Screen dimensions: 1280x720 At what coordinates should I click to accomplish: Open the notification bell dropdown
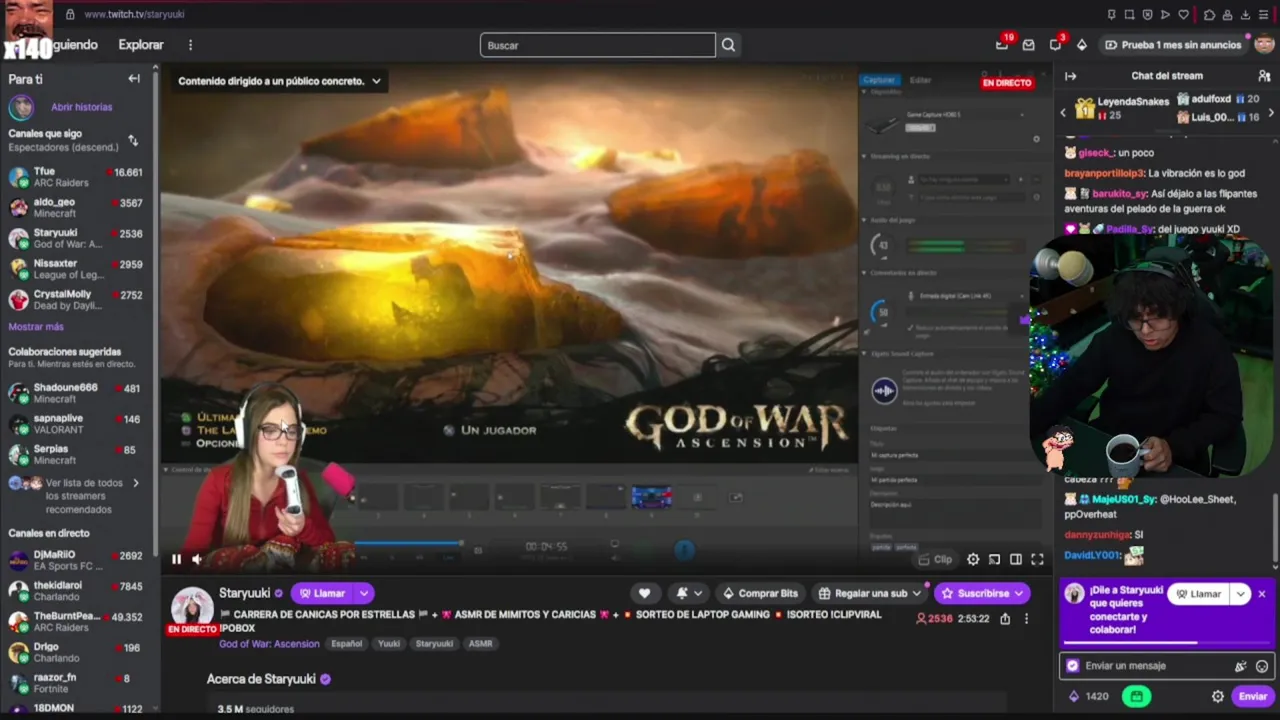[689, 593]
